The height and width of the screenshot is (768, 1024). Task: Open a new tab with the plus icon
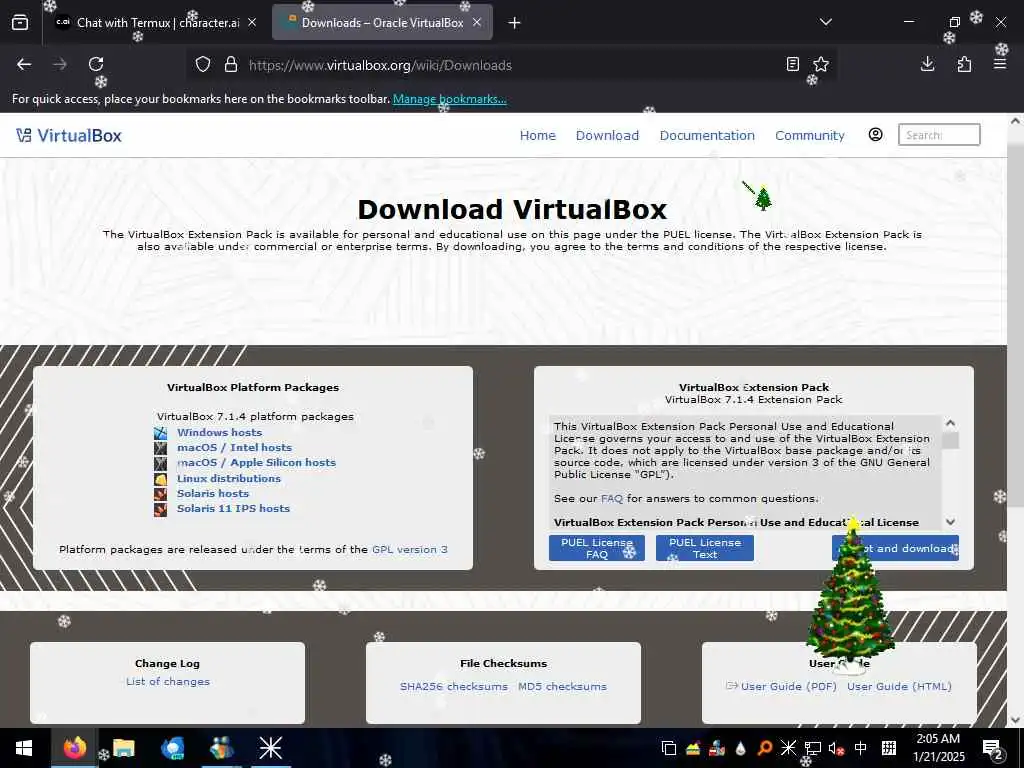(515, 23)
